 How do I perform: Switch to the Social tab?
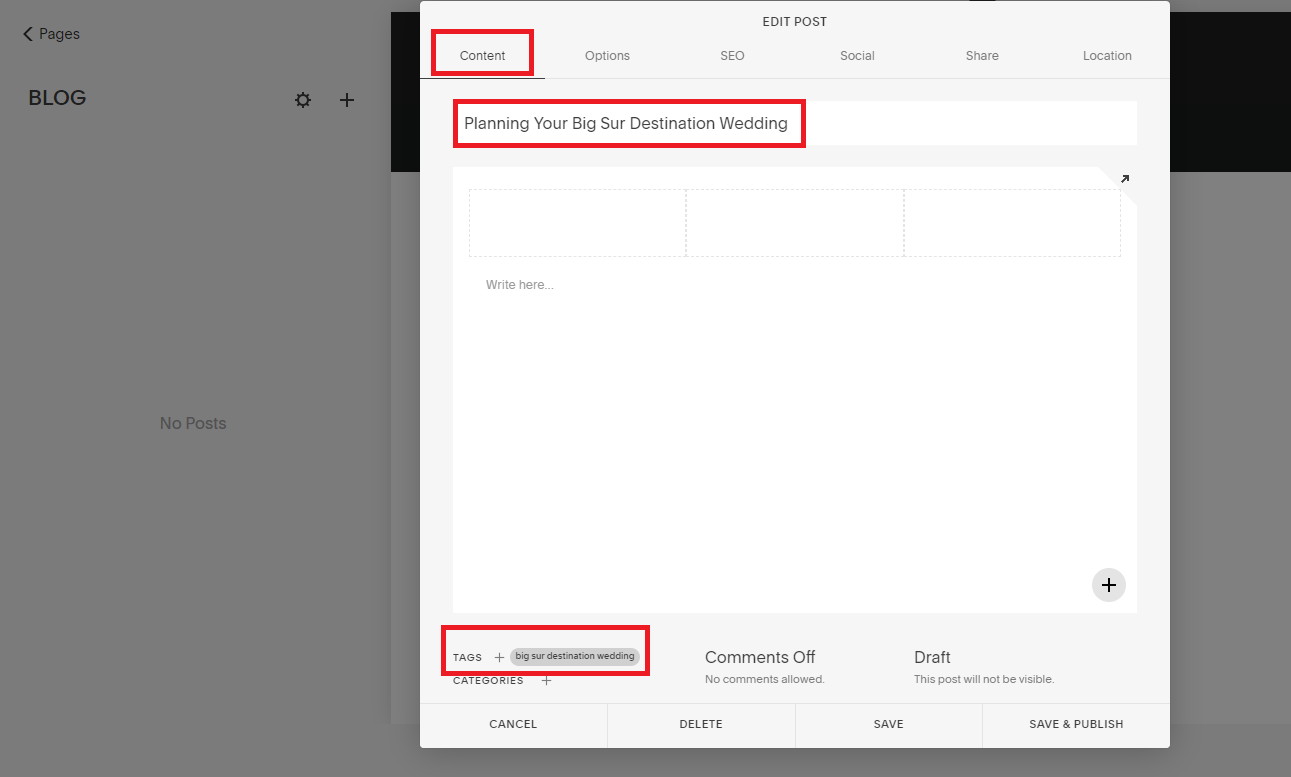coord(857,56)
